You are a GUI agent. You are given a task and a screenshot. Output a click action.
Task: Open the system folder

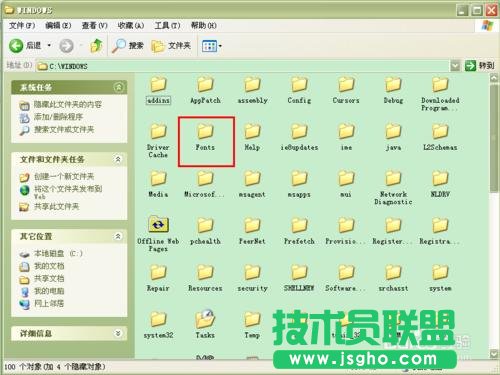[x=440, y=278]
